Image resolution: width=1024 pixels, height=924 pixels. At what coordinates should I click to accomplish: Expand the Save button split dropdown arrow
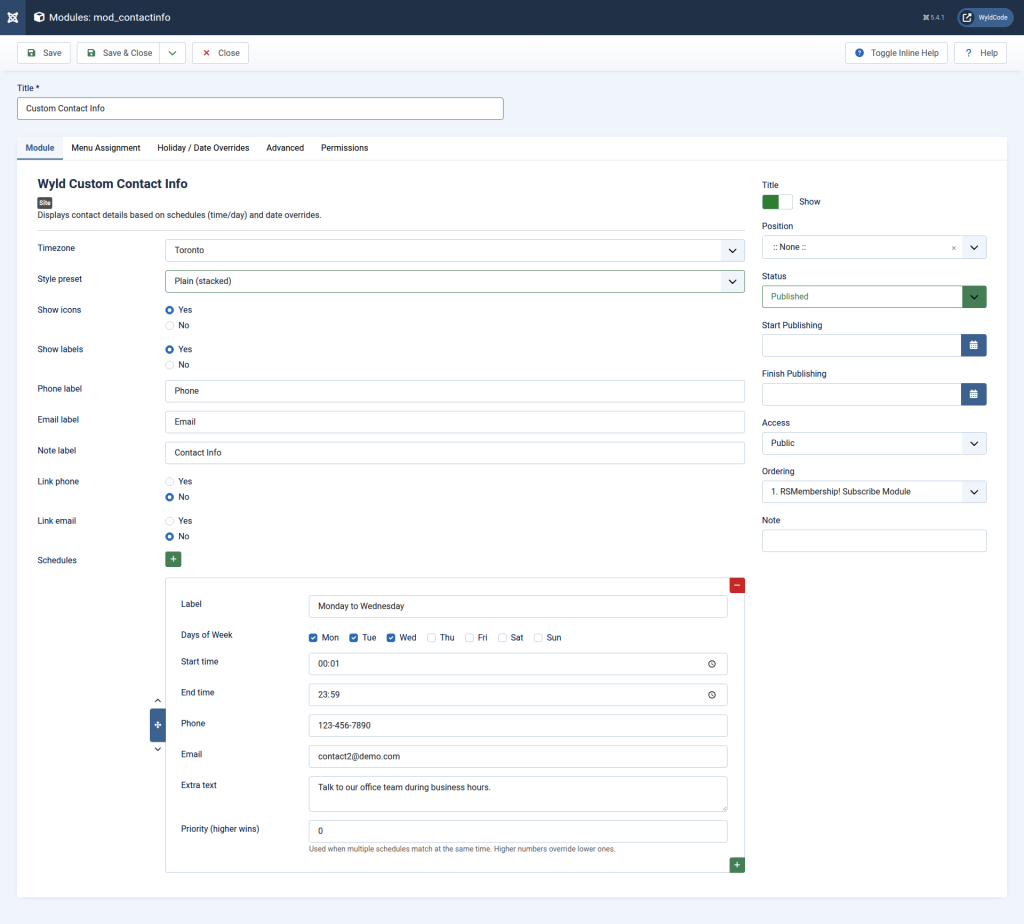coord(171,52)
